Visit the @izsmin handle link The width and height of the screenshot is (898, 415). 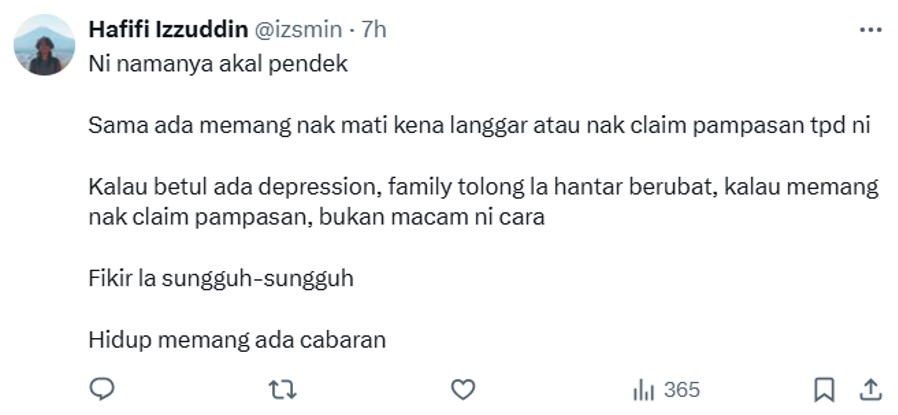[297, 29]
